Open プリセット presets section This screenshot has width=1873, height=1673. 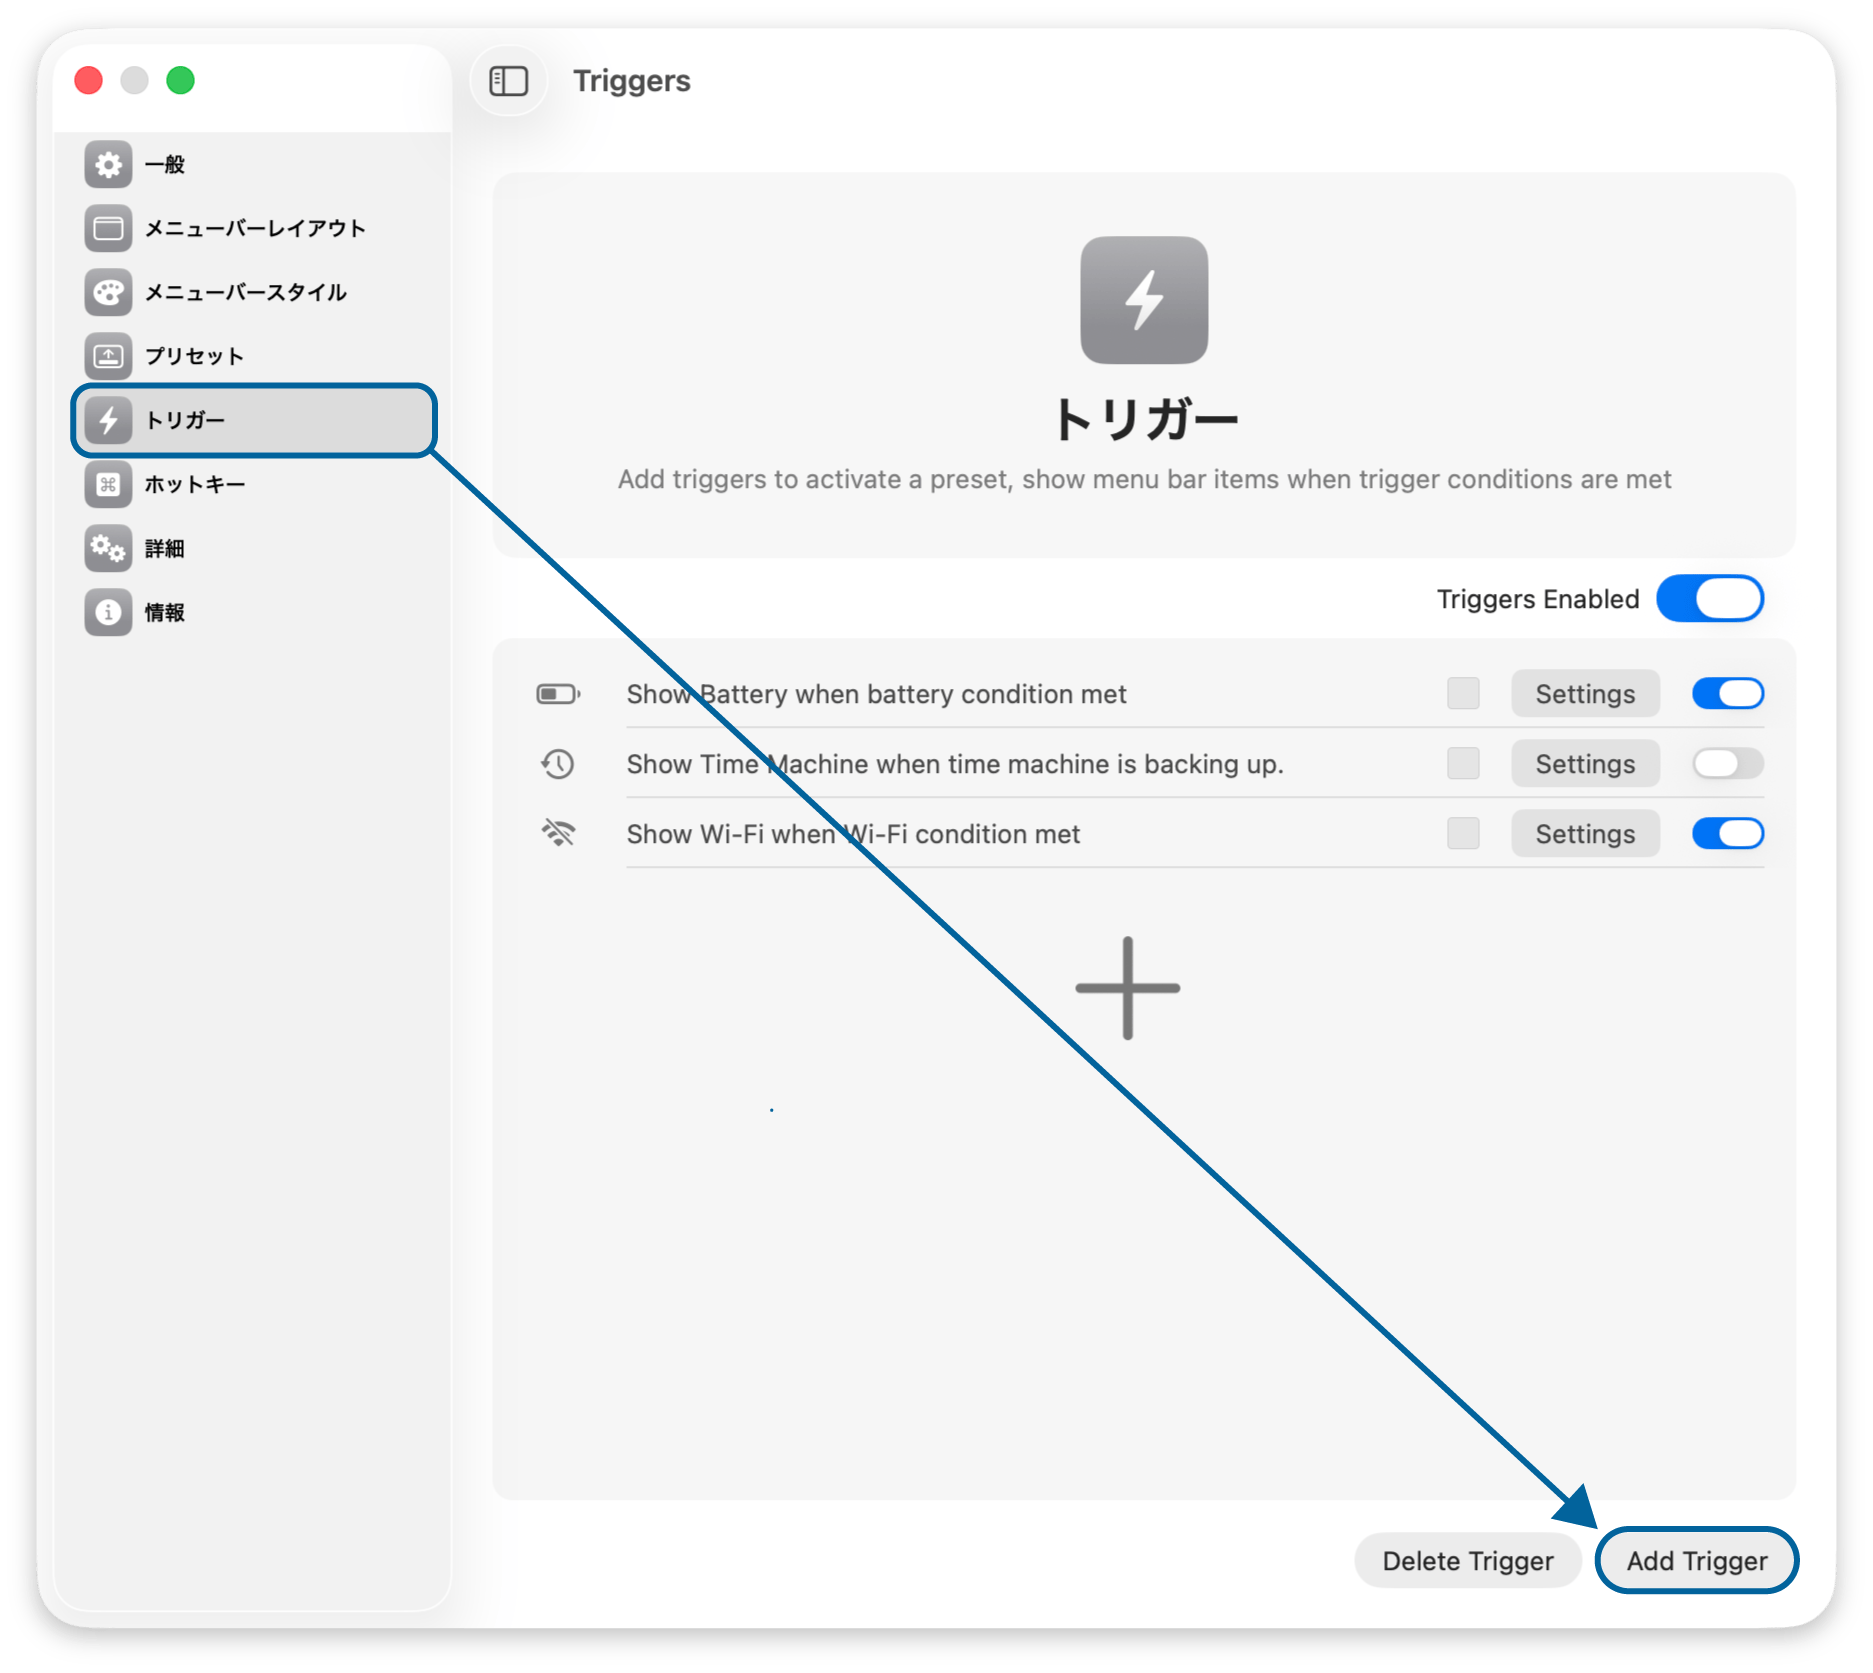coord(194,357)
